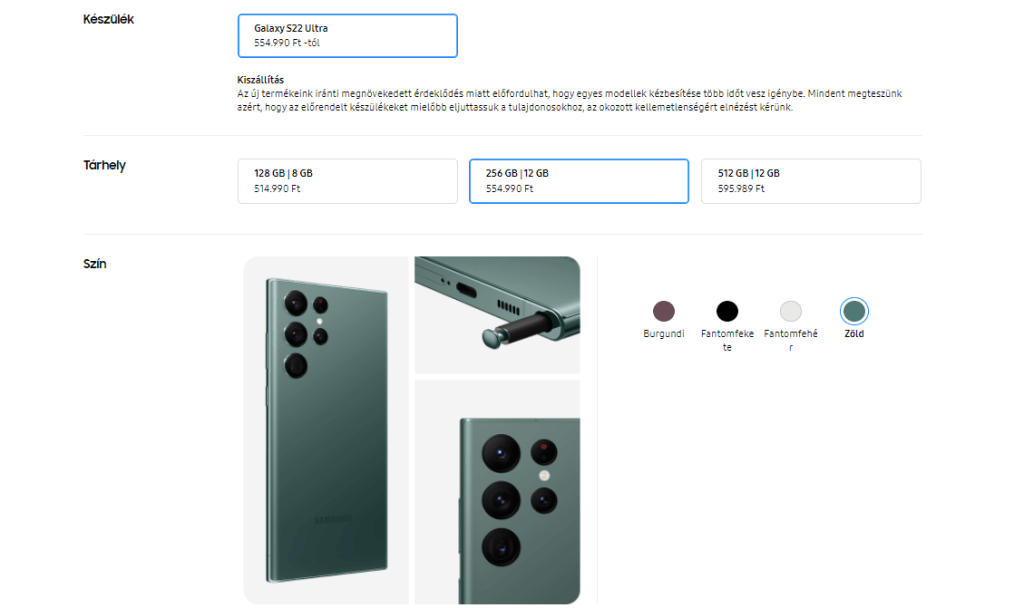This screenshot has height=608, width=1024.
Task: Click the Szín section heading
Action: pyautogui.click(x=95, y=264)
